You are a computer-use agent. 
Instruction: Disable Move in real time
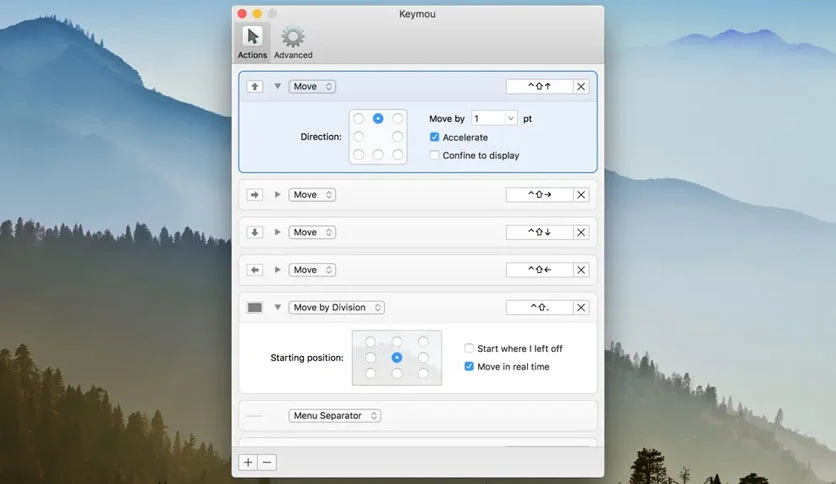click(x=469, y=366)
